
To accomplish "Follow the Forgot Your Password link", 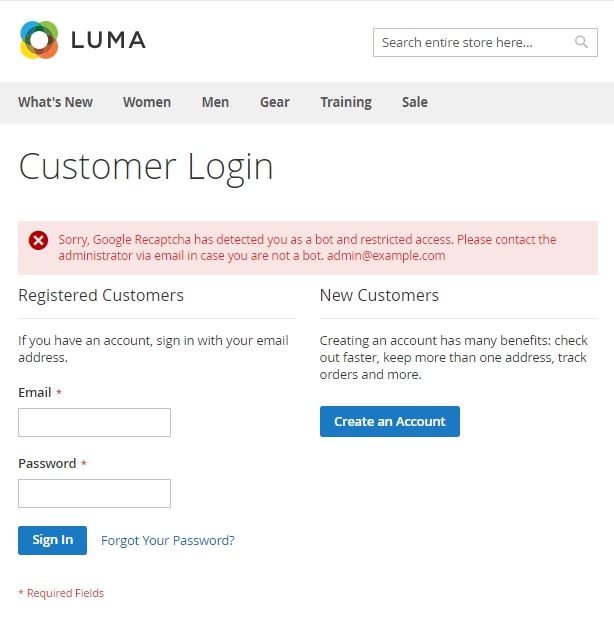I will (x=168, y=540).
